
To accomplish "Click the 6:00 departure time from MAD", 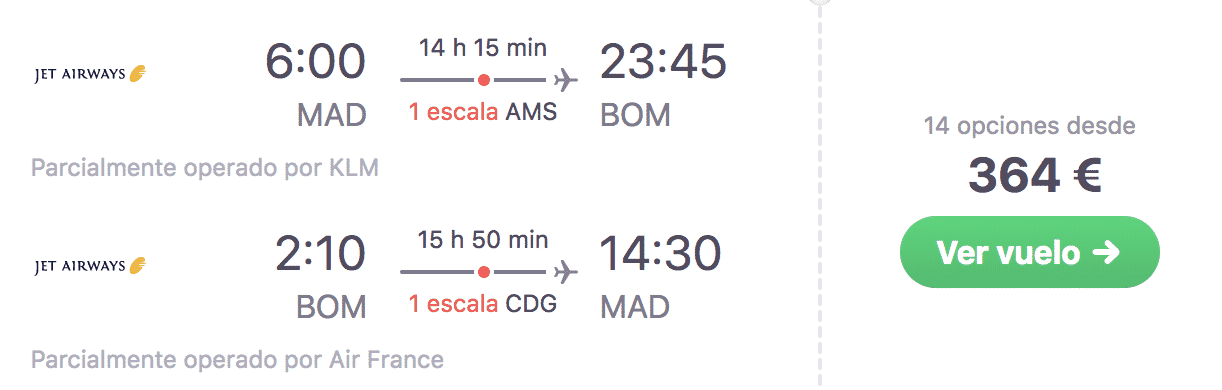I will click(316, 63).
